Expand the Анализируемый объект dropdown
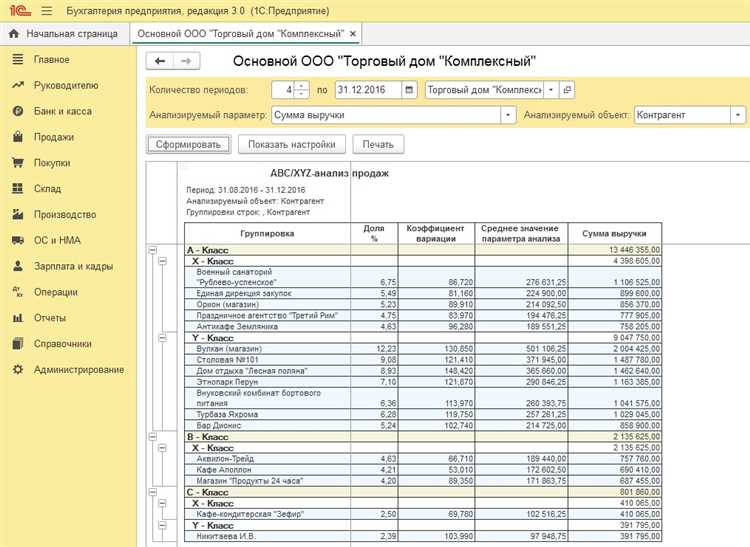Viewport: 750px width, 547px height. [738, 115]
